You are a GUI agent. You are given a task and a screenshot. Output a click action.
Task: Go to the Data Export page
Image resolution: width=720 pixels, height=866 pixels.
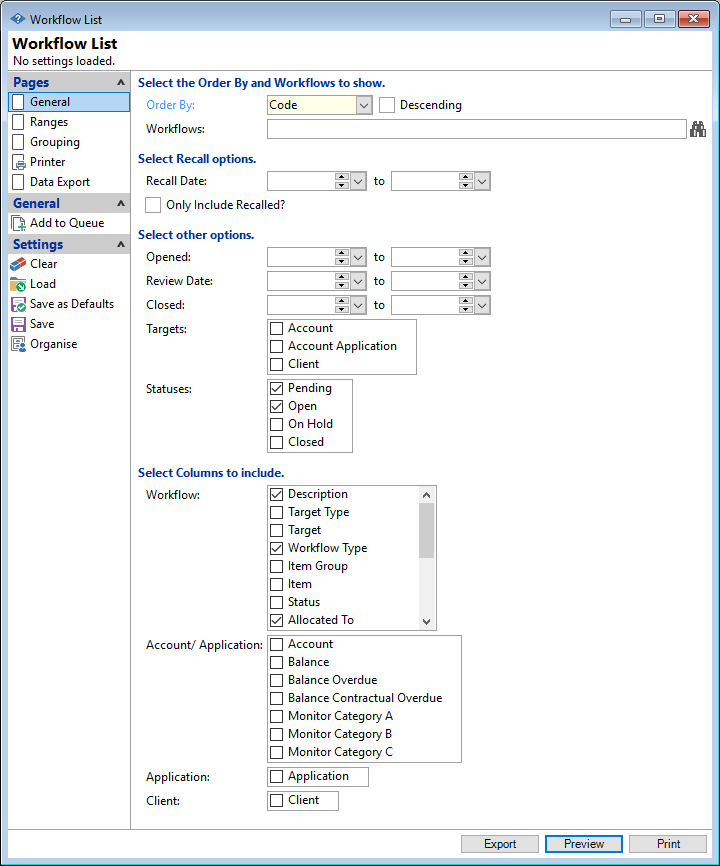click(x=59, y=182)
